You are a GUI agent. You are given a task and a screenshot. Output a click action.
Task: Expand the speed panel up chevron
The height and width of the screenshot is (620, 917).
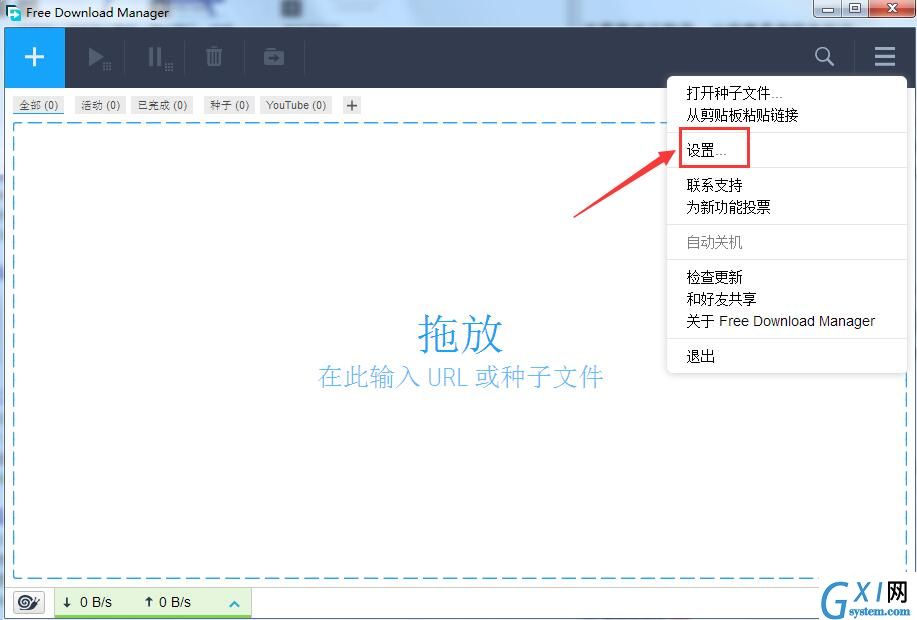coord(235,604)
